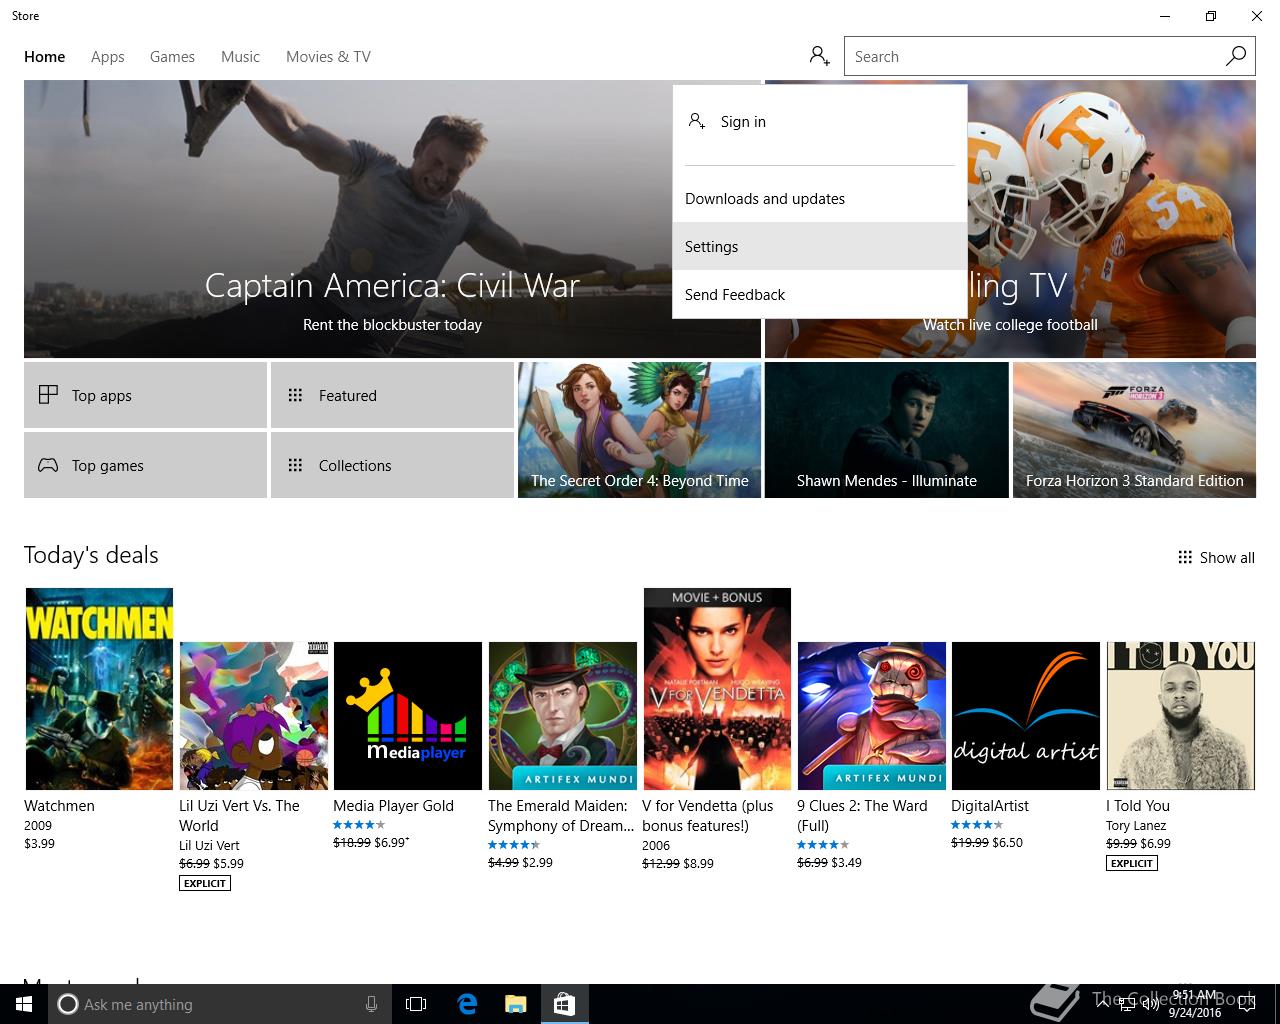Switch to the Home tab
Viewport: 1280px width, 1024px height.
pos(44,57)
